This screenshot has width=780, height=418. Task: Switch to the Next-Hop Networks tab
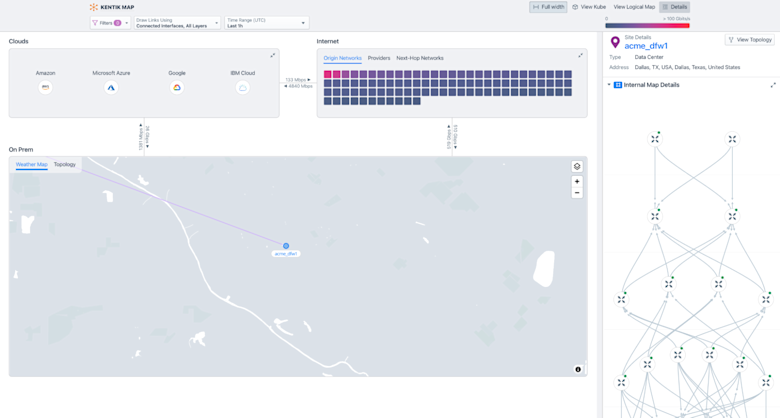(420, 58)
